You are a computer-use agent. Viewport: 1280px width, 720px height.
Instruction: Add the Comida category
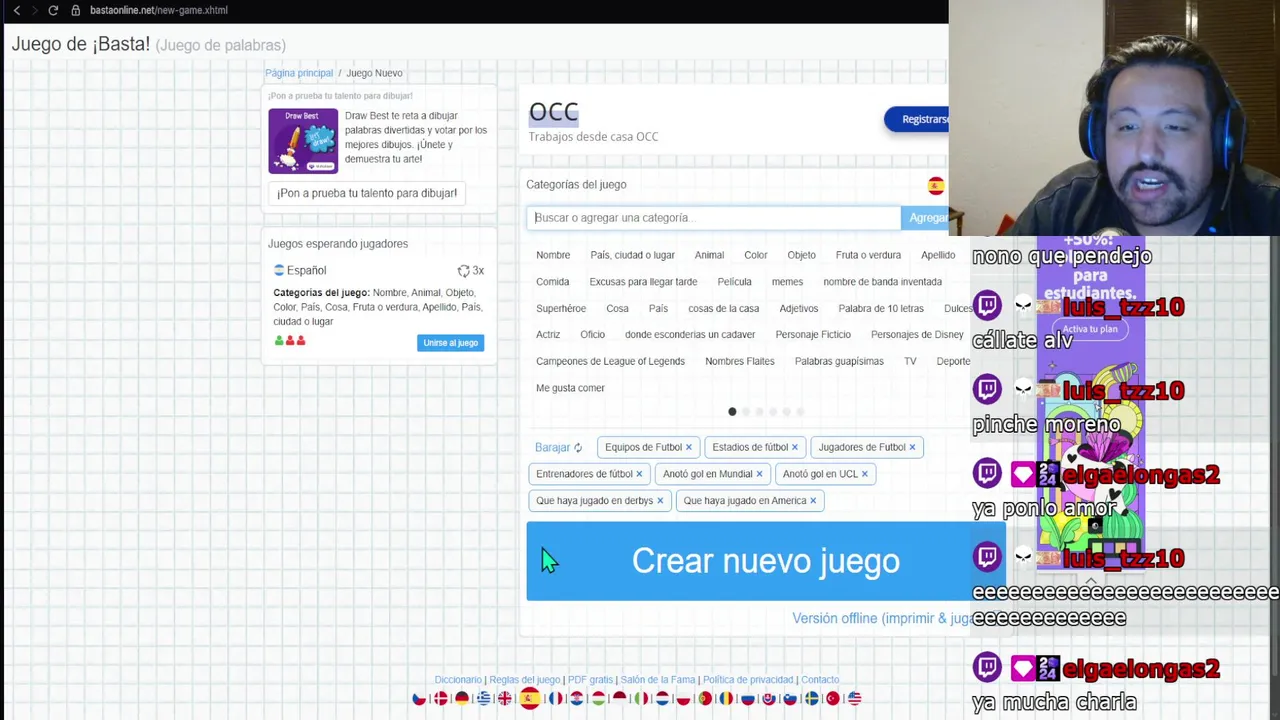(x=552, y=282)
